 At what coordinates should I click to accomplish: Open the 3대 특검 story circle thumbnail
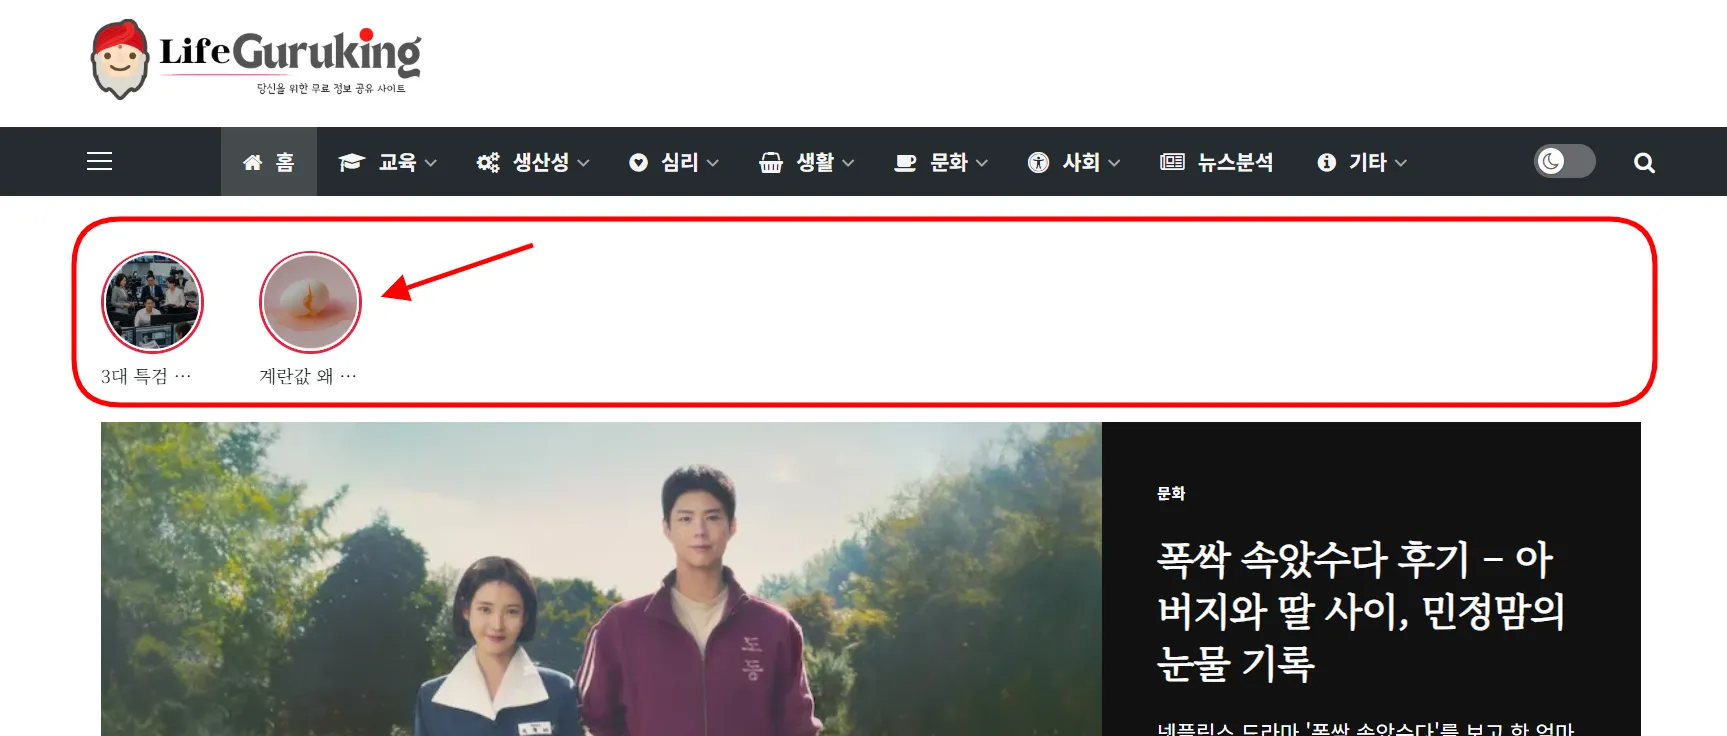(x=153, y=302)
